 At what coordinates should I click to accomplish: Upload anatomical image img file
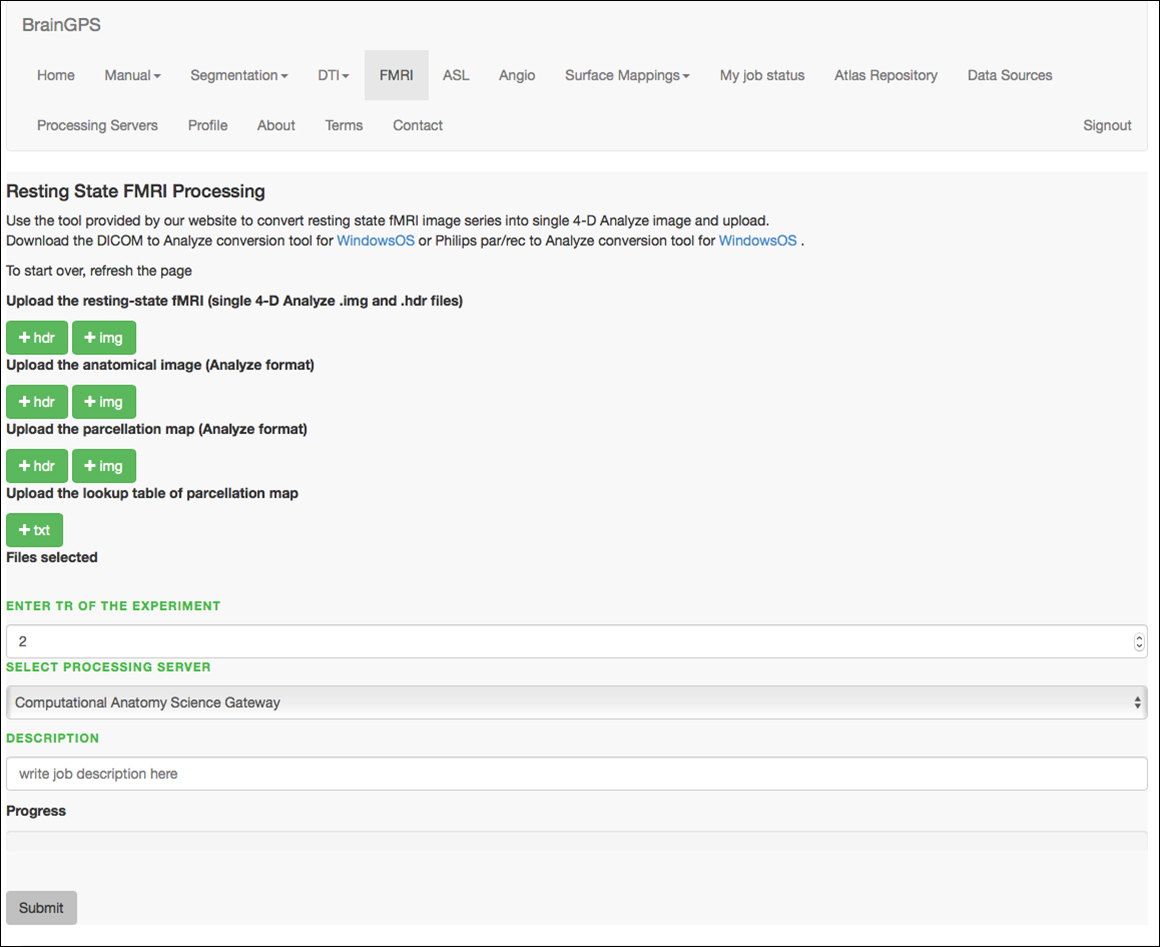click(x=104, y=402)
